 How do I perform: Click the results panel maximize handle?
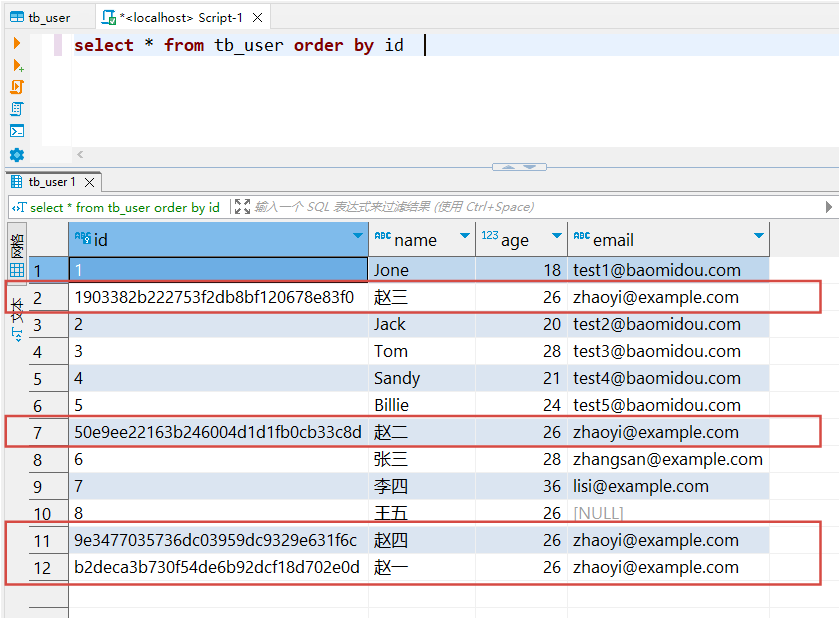(x=519, y=167)
